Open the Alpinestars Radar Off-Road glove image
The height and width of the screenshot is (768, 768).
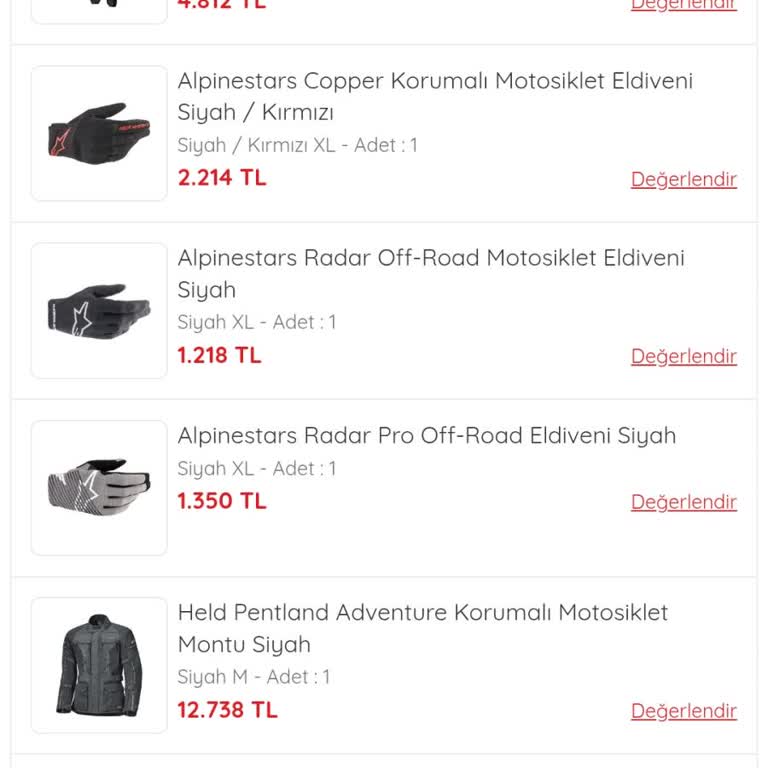pyautogui.click(x=99, y=310)
